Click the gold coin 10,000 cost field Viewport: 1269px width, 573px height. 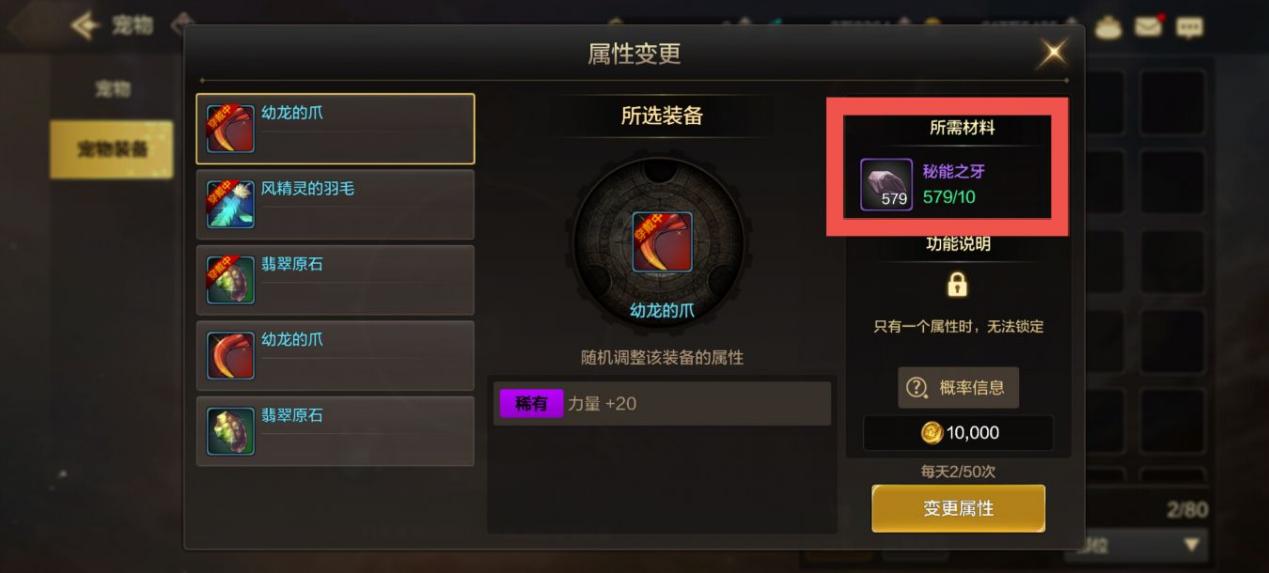point(958,433)
